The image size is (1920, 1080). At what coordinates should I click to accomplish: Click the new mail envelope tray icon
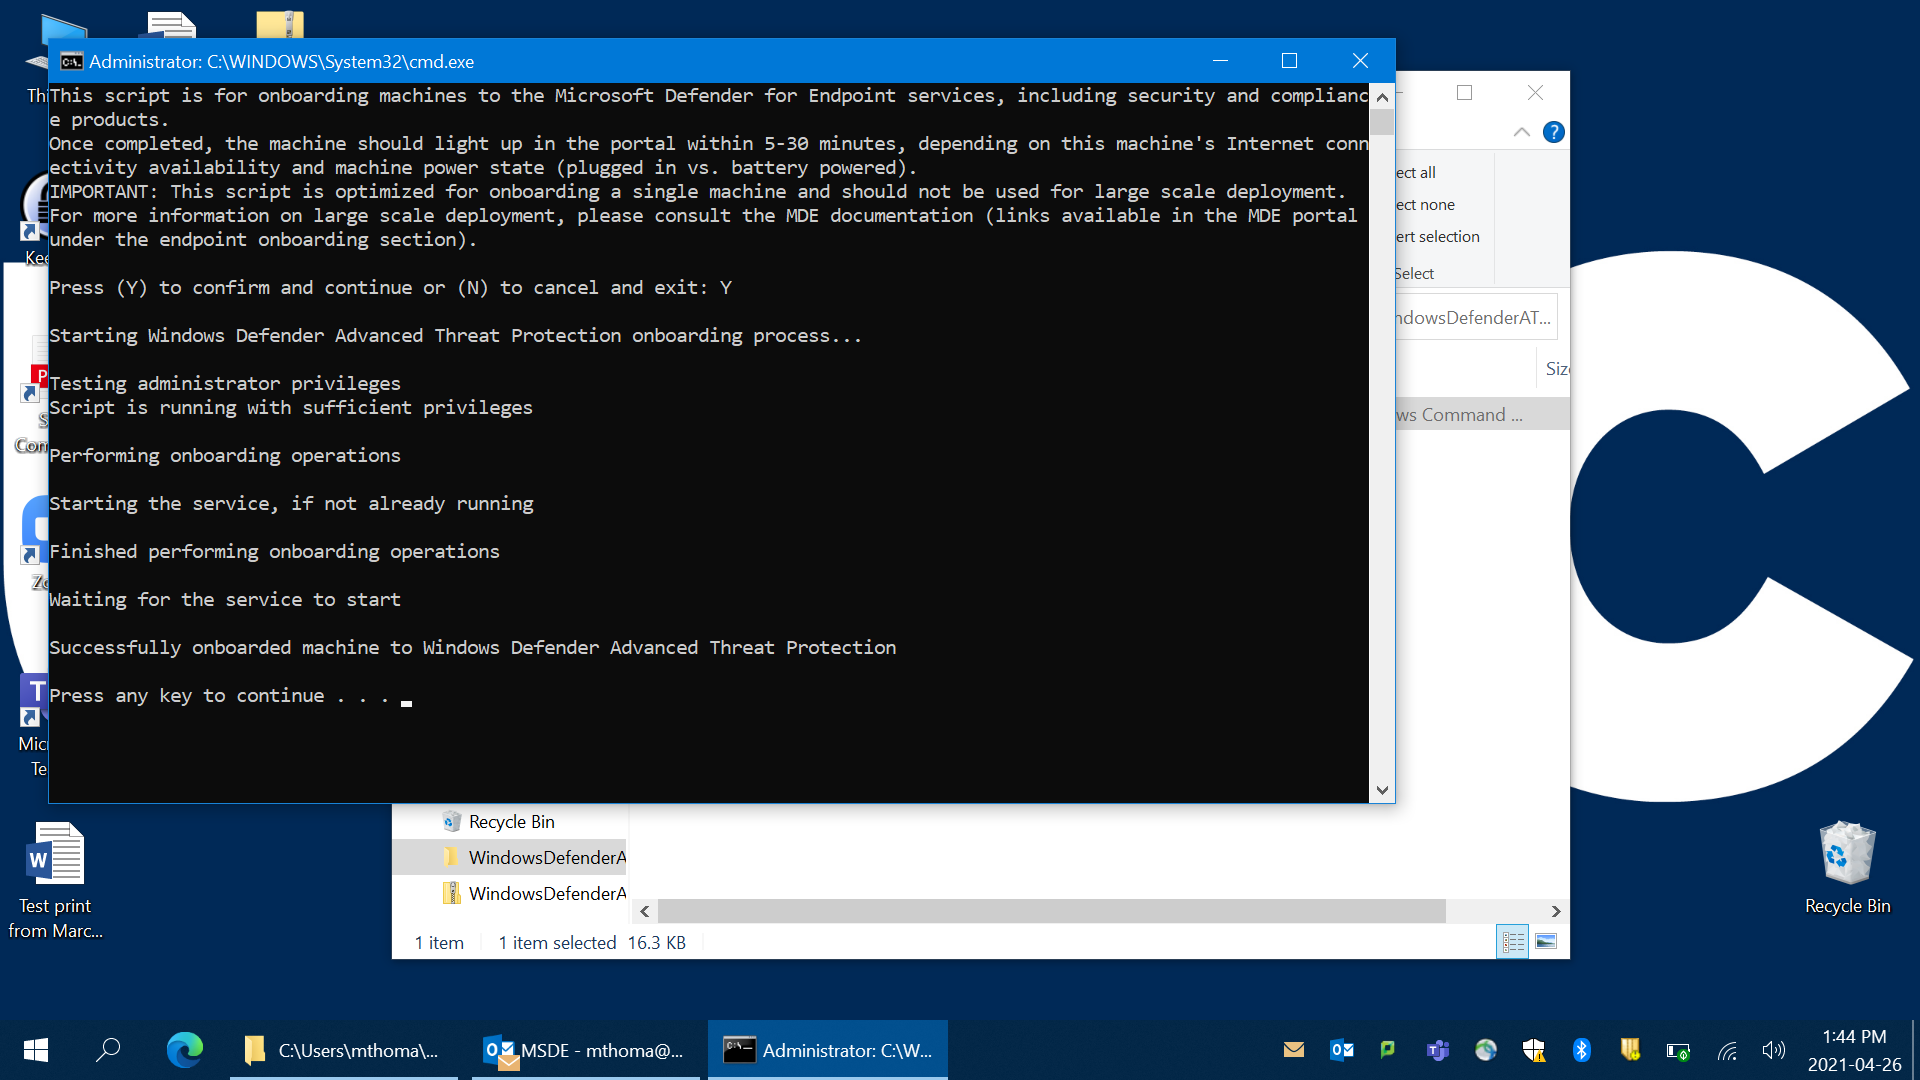click(1294, 1050)
